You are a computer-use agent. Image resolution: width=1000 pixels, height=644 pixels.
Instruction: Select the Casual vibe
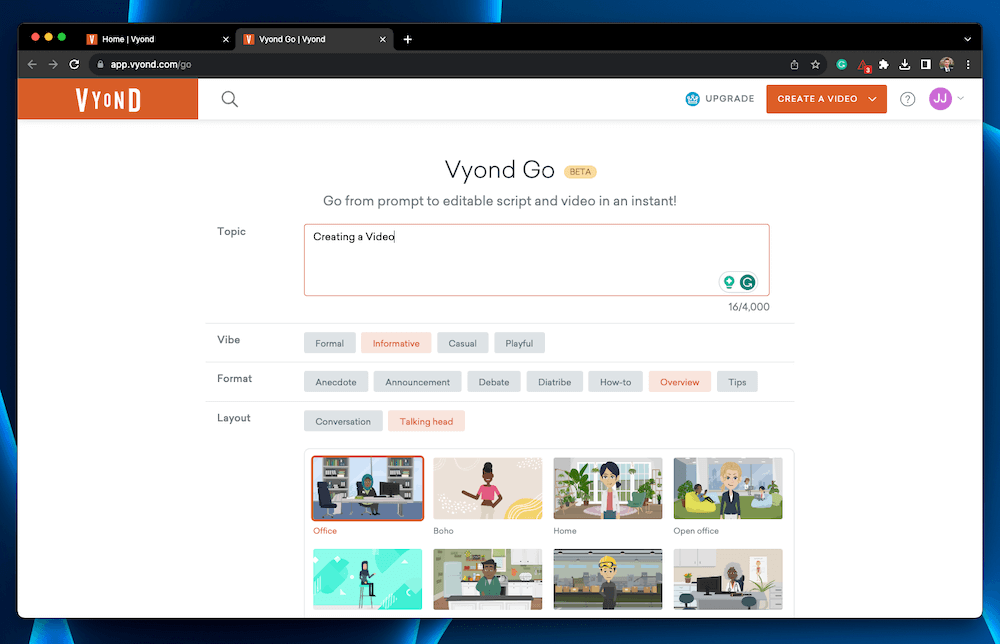click(462, 343)
